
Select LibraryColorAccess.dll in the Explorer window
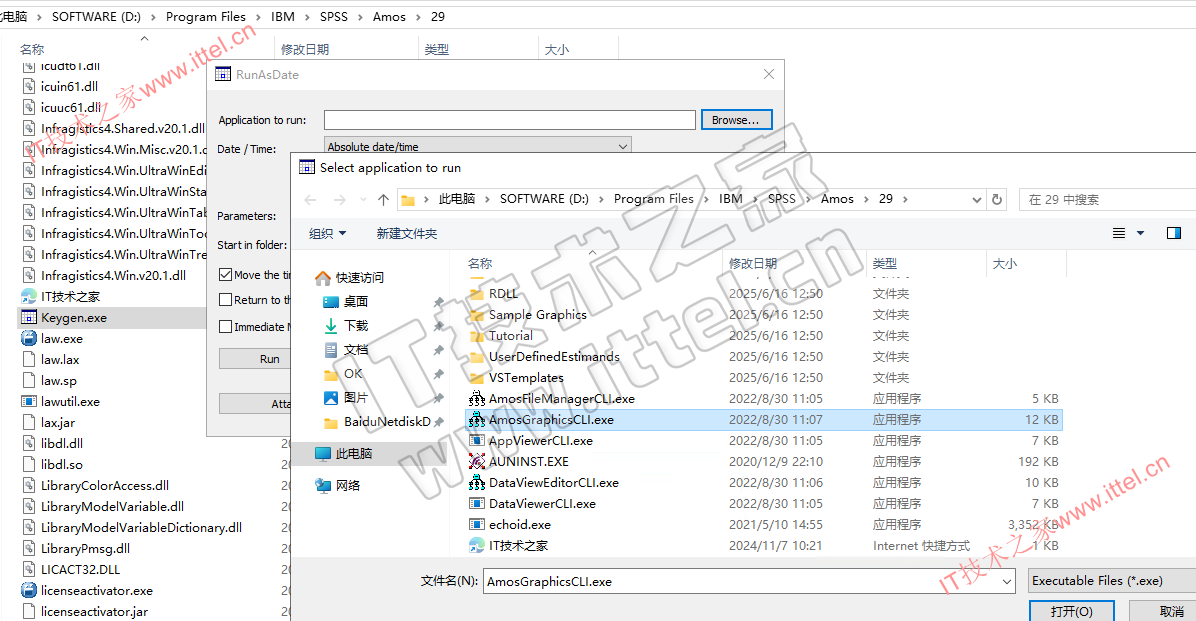coord(105,485)
